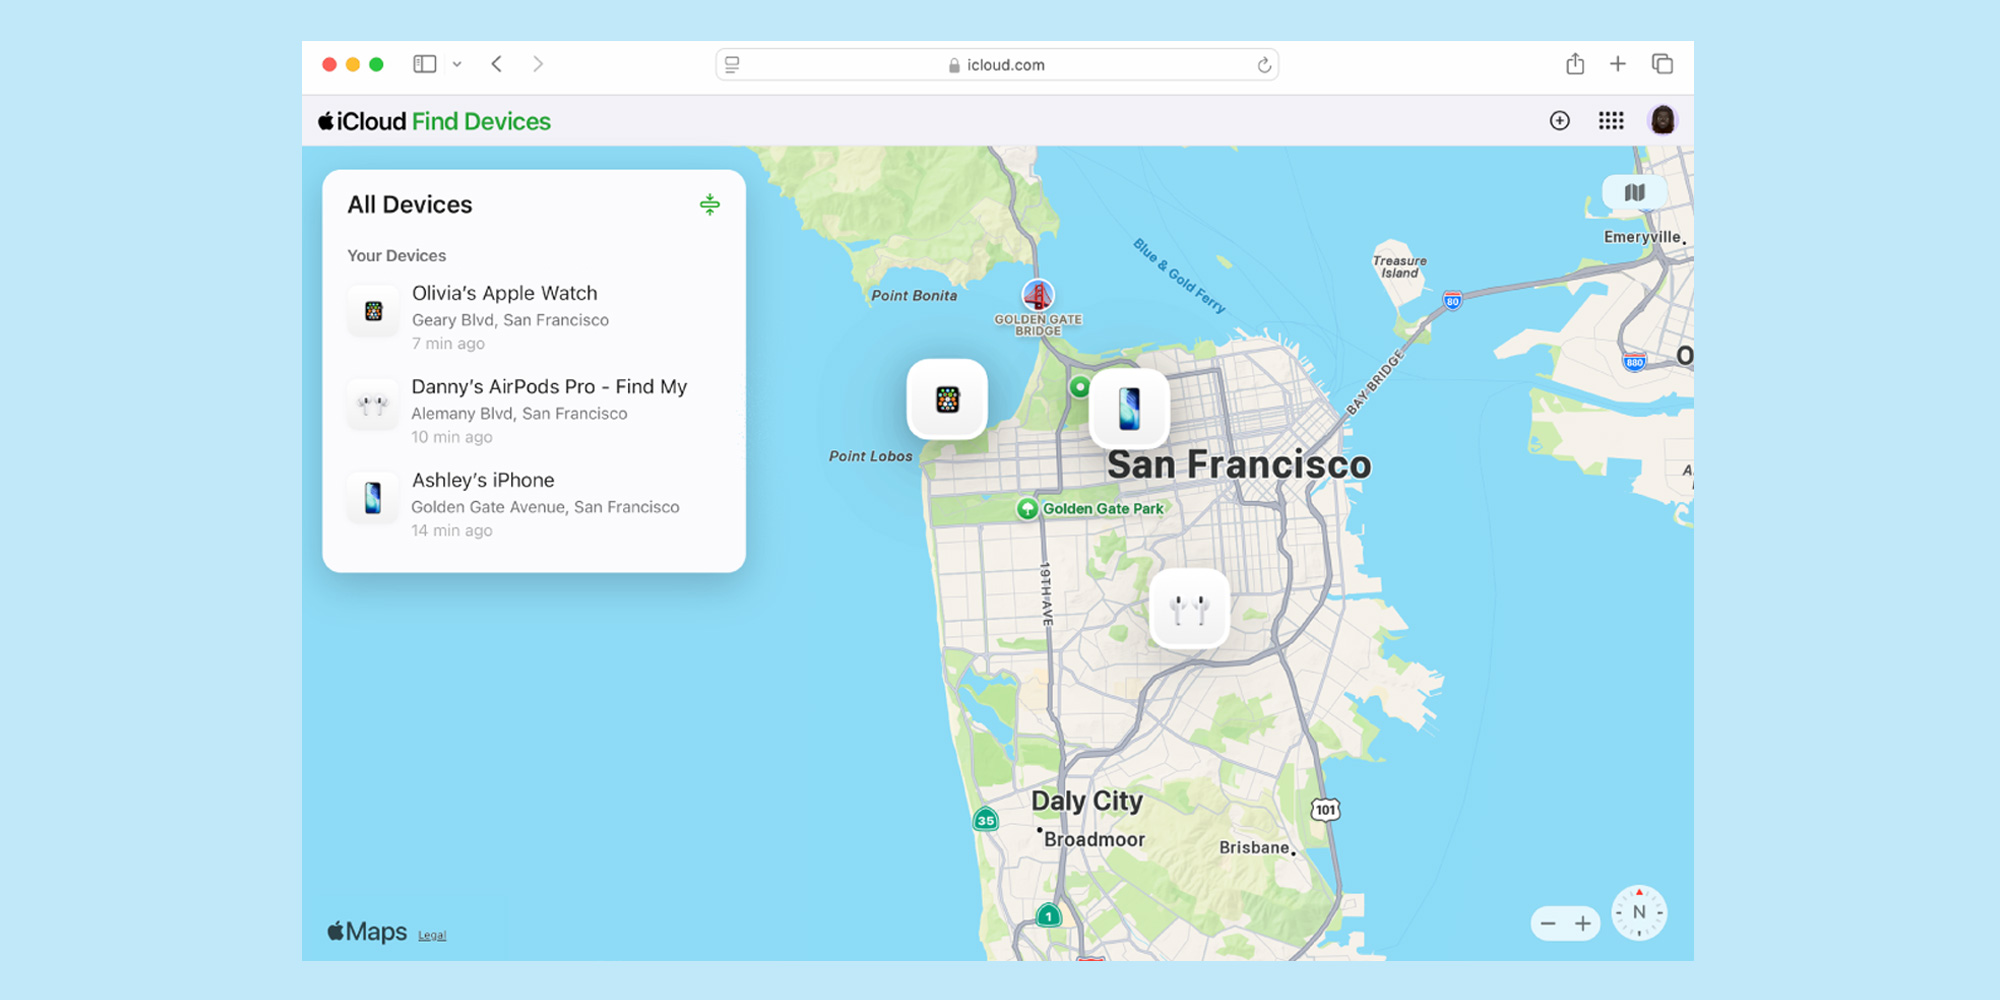The image size is (2000, 1000).
Task: Click Golden Gate Park map label
Action: point(1103,509)
